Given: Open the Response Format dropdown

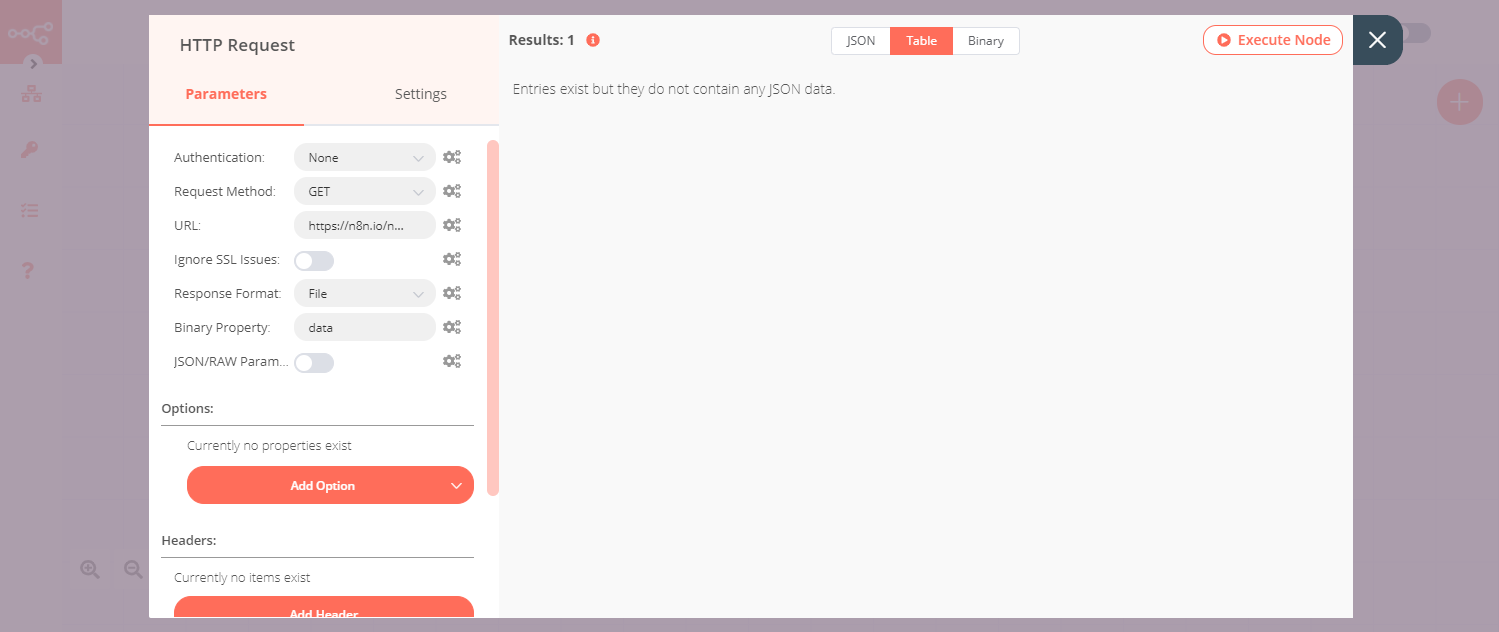Looking at the screenshot, I should (364, 293).
